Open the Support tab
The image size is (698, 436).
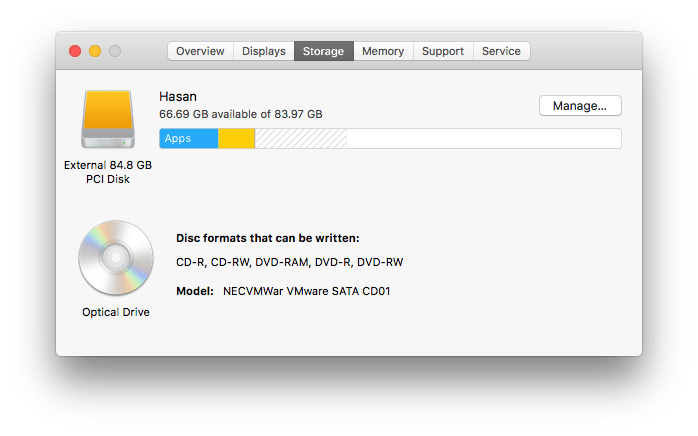coord(443,51)
